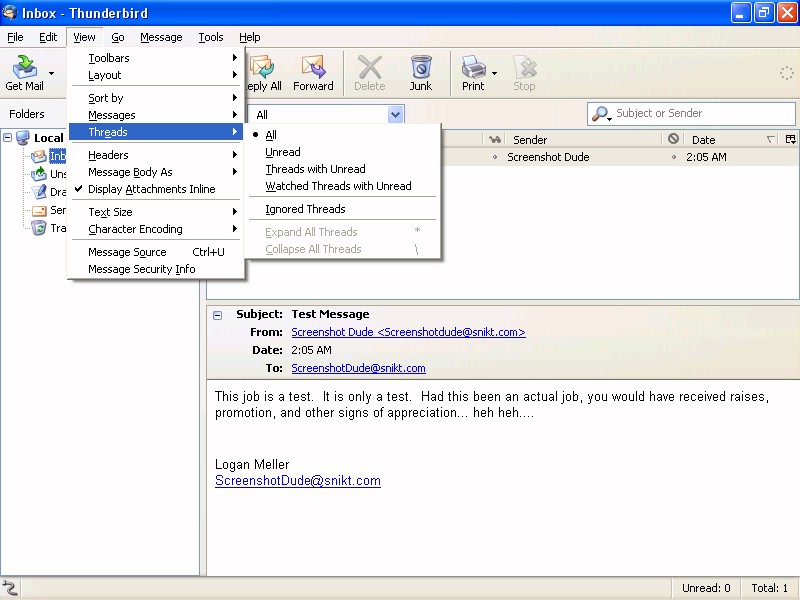Click the Trash folder icon
Screen dimensions: 800x600
(39, 228)
